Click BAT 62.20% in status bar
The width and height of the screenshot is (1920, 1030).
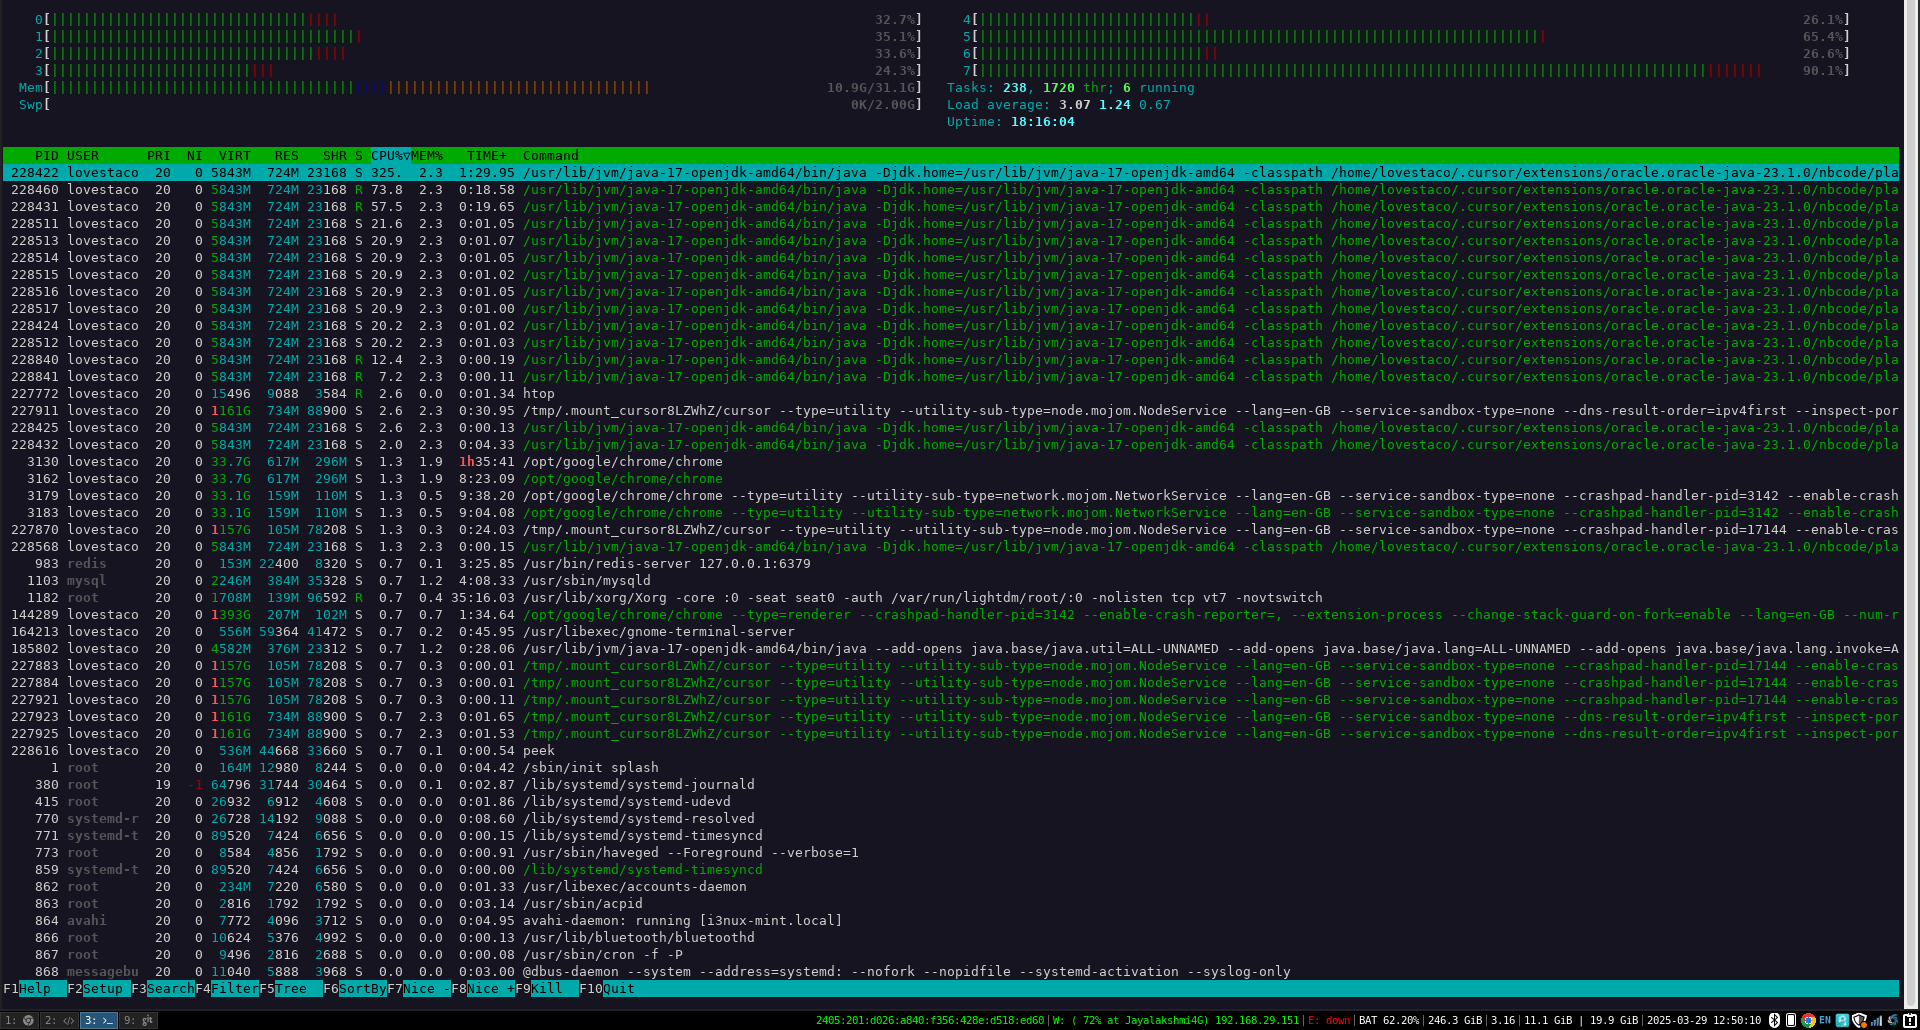(x=1389, y=1021)
